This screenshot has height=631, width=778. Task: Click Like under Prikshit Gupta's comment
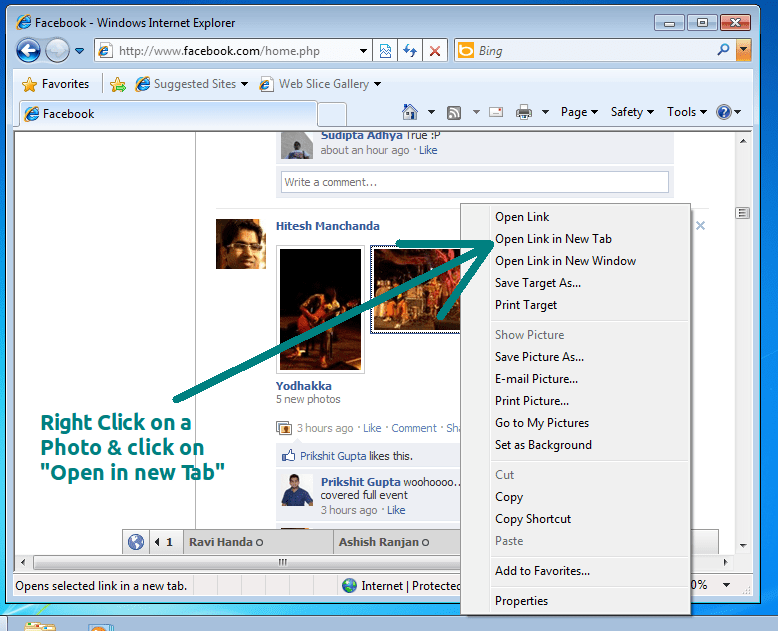coord(396,509)
